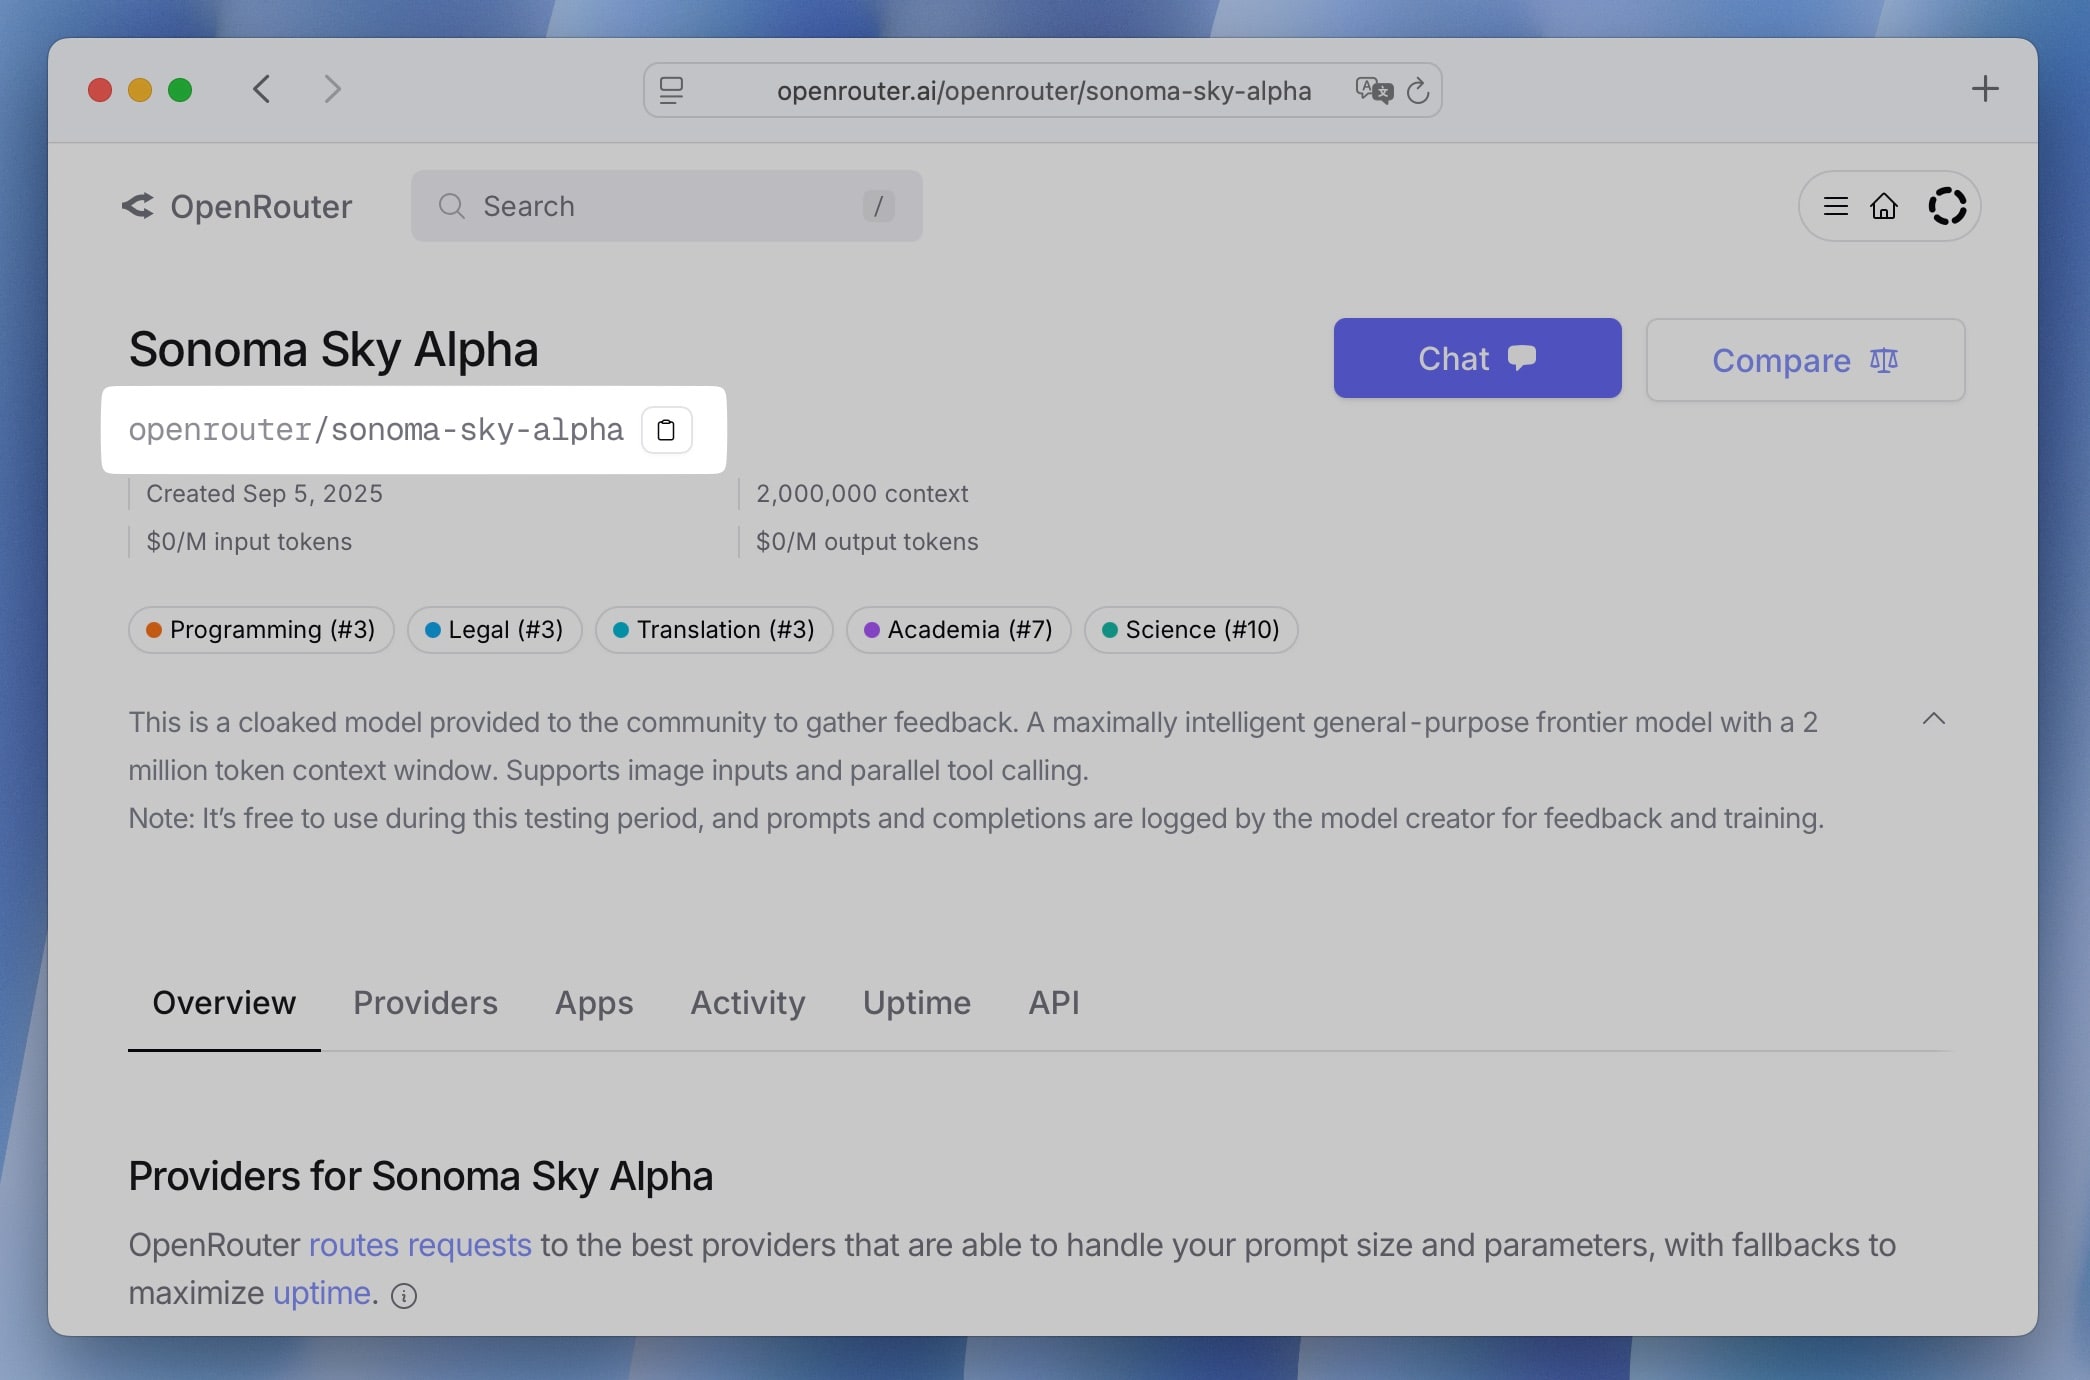
Task: Copy the model ID with clipboard icon
Action: 666,430
